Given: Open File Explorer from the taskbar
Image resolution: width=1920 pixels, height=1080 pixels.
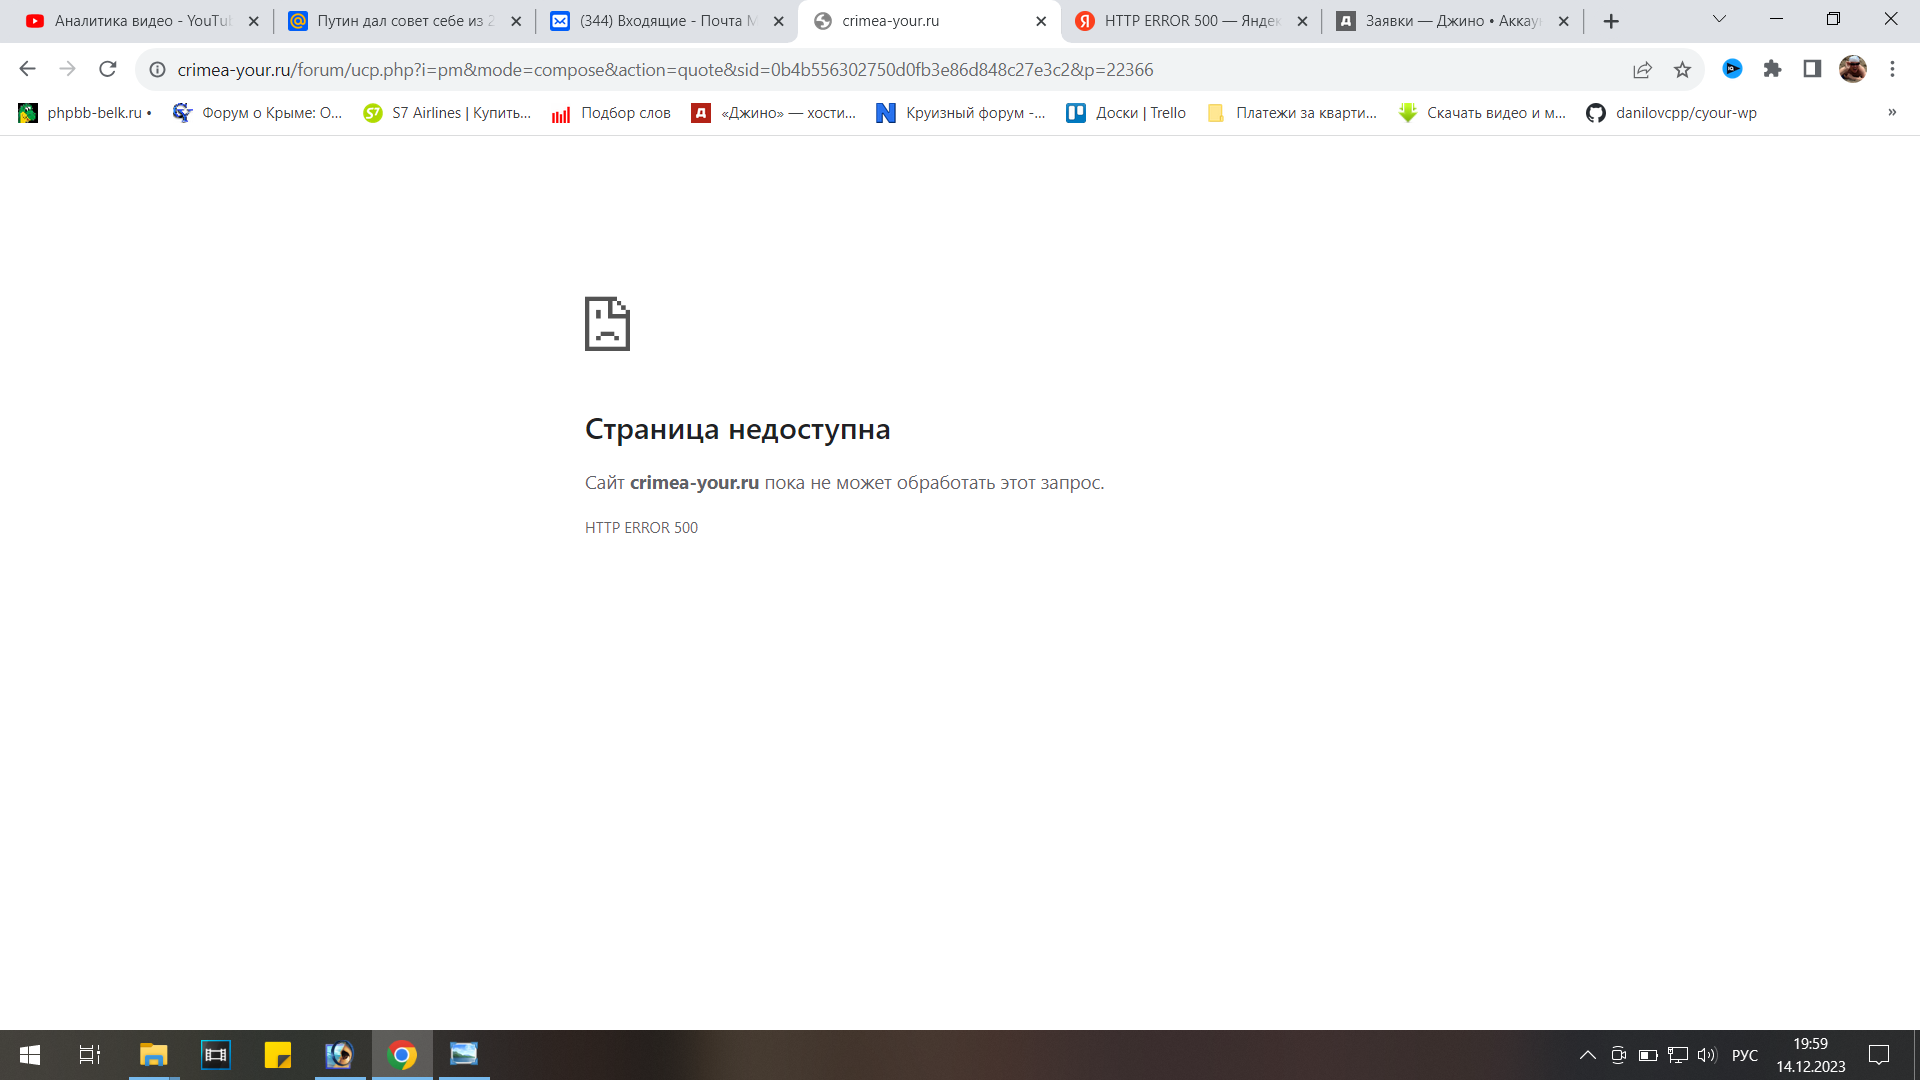Looking at the screenshot, I should click(153, 1055).
